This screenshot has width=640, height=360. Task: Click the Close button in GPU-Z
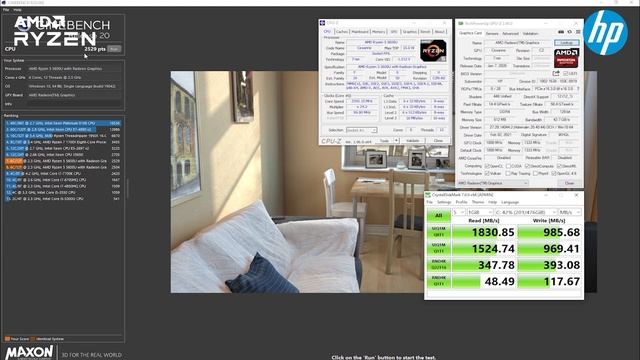[569, 183]
